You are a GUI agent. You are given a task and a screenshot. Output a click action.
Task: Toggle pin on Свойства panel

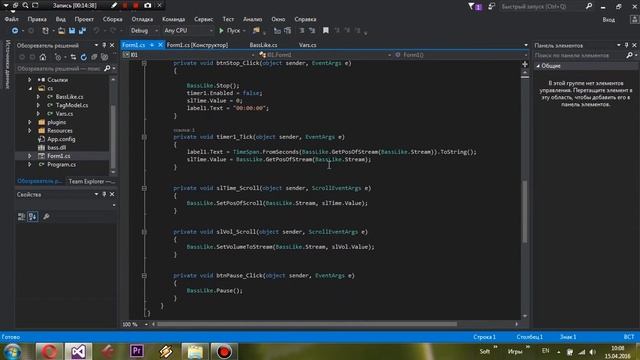[104, 195]
